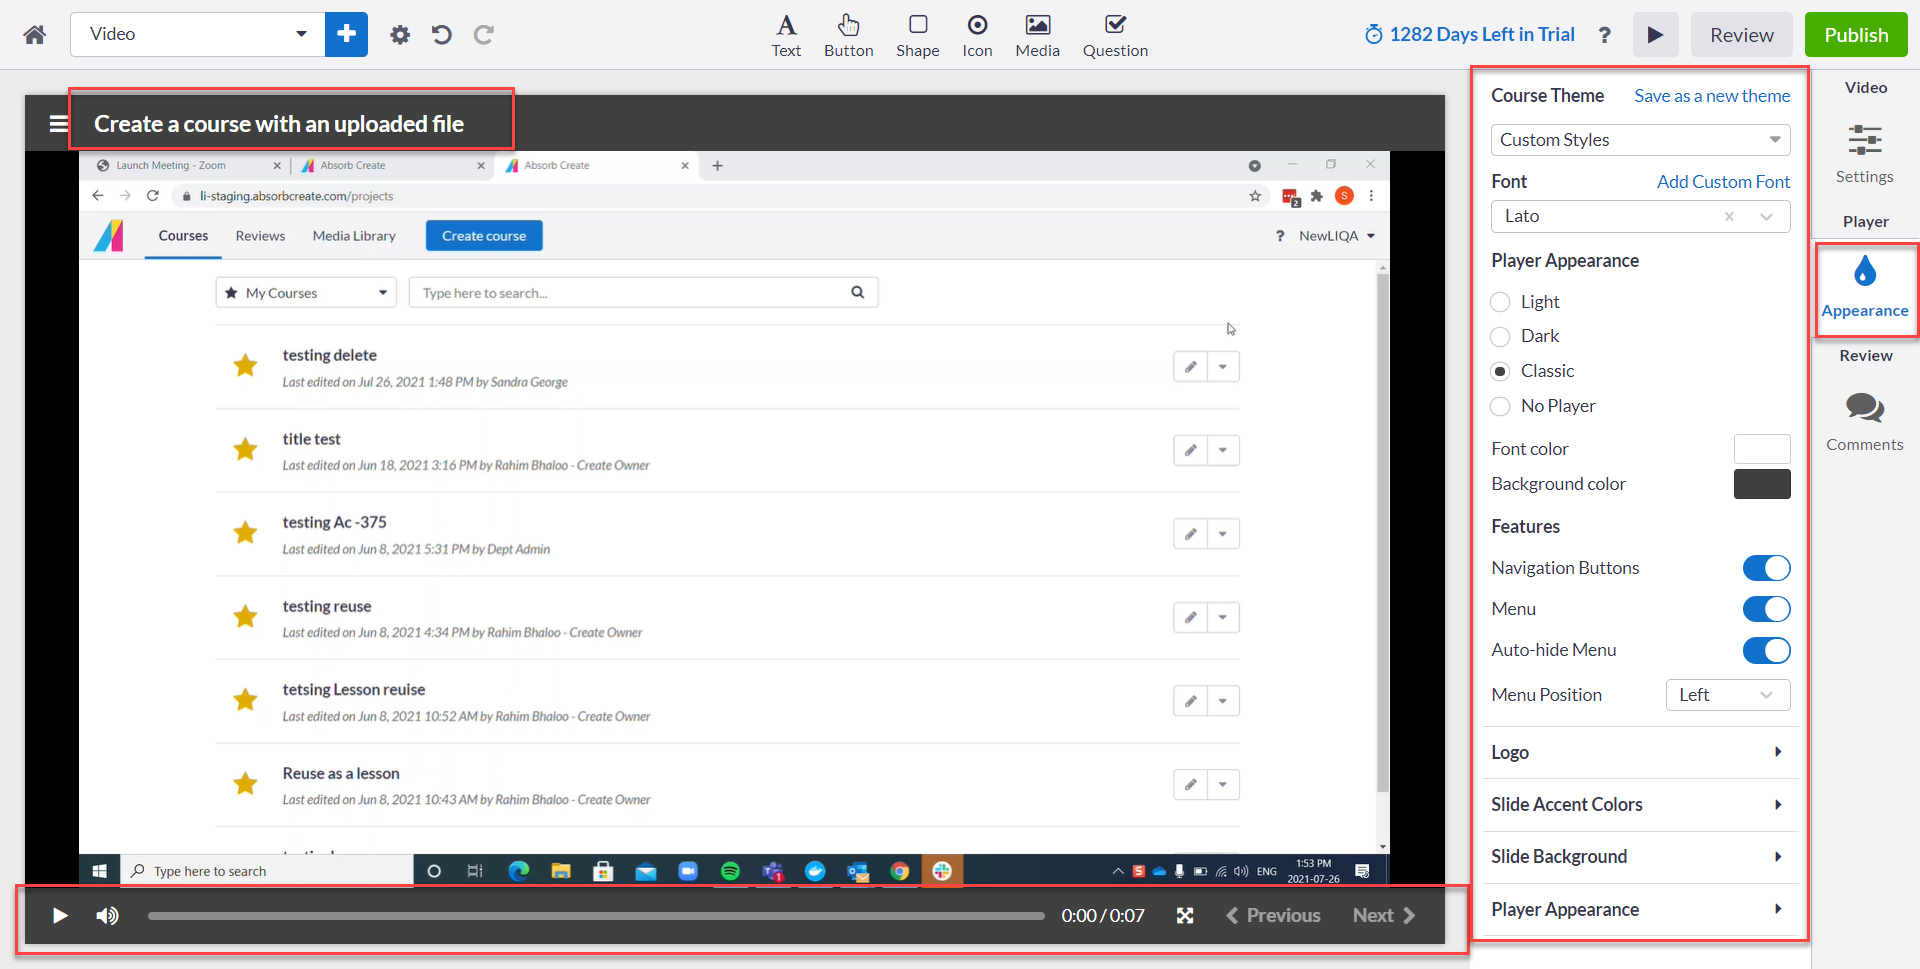Click the slide title text
This screenshot has height=969, width=1920.
coord(279,124)
